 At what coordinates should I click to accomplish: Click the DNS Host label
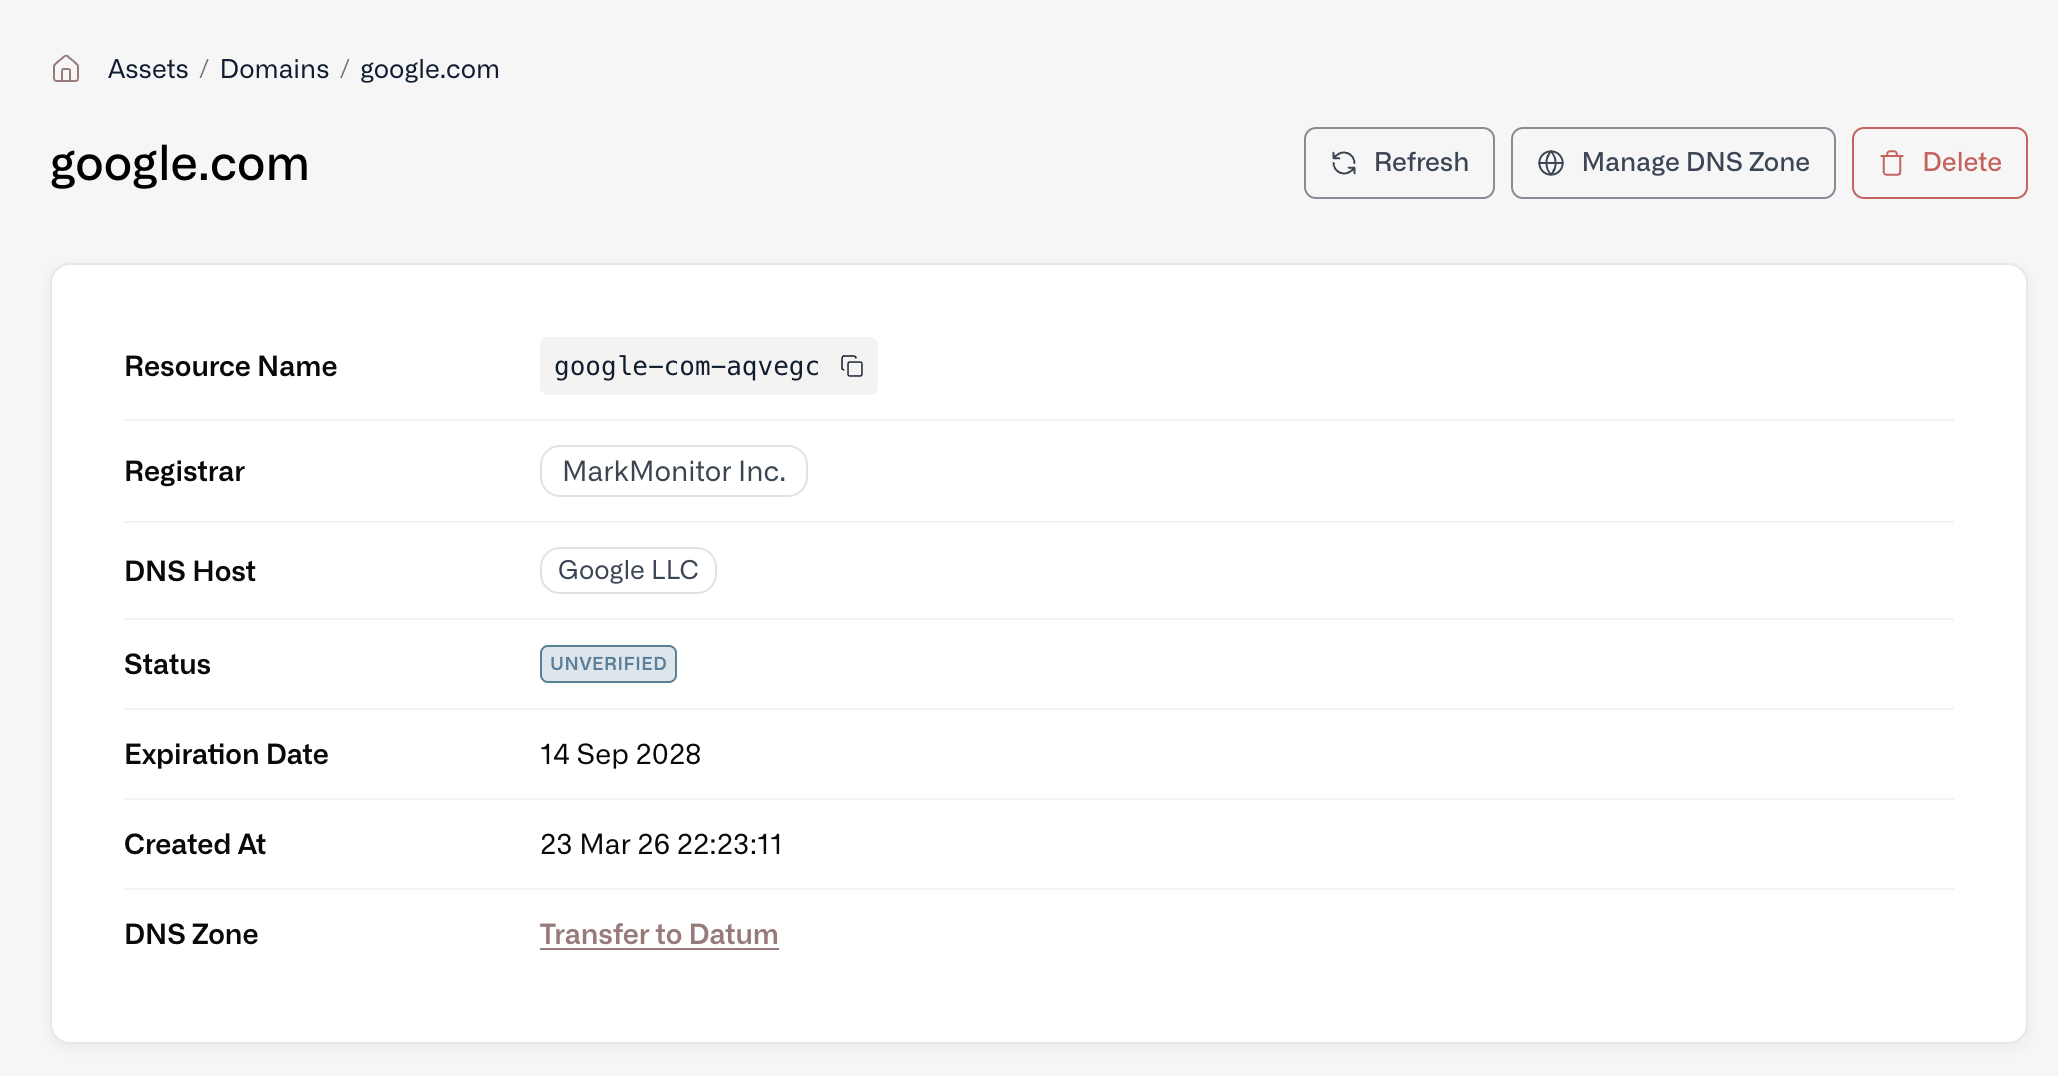click(190, 571)
